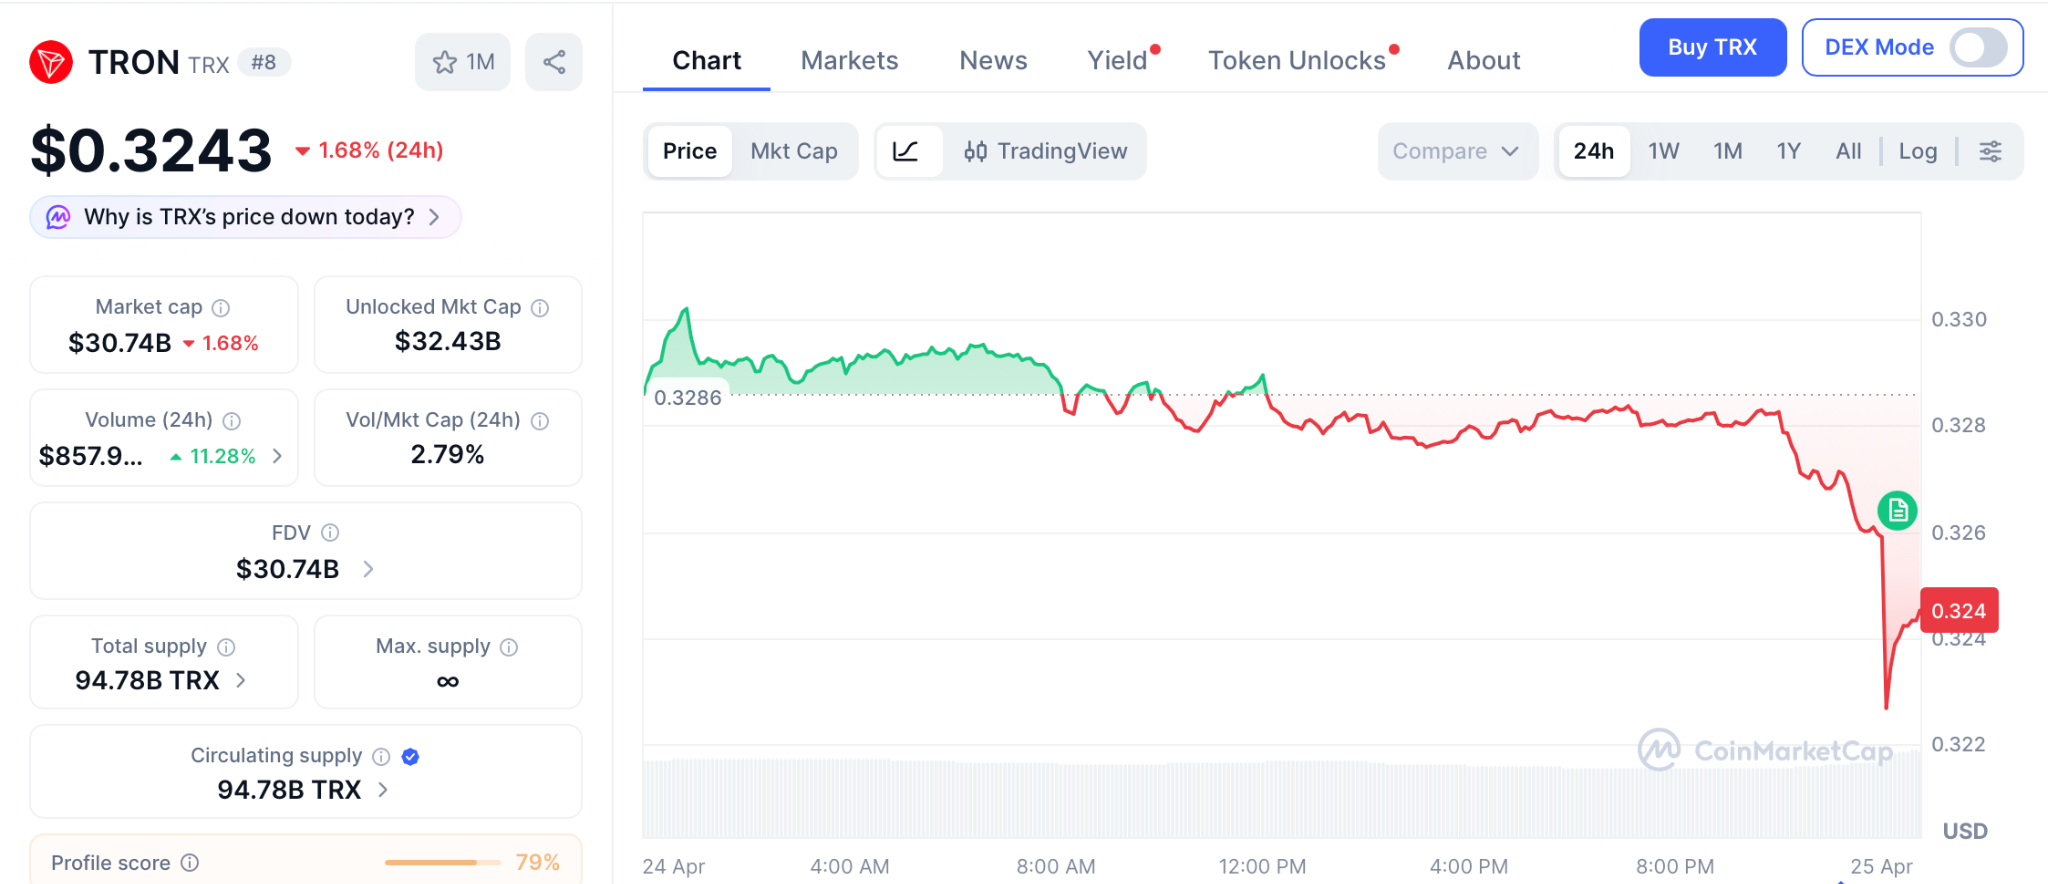
Task: Expand Volume (24h) details chevron
Action: coord(277,456)
